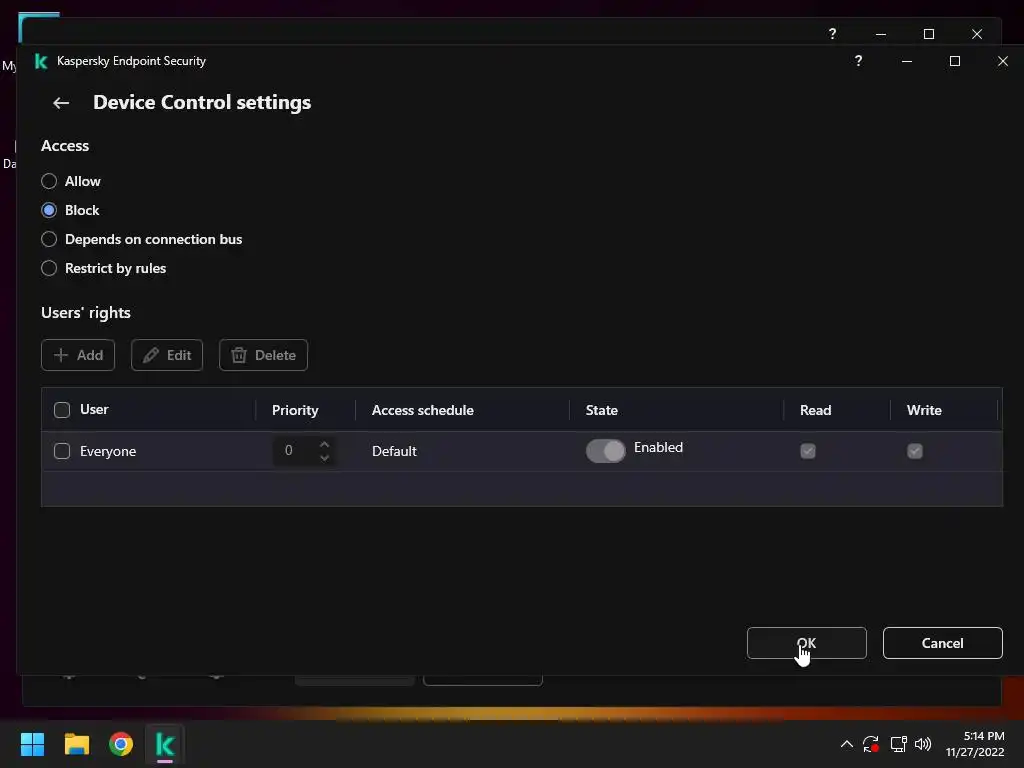
Task: Click the Add user button
Action: click(x=78, y=355)
